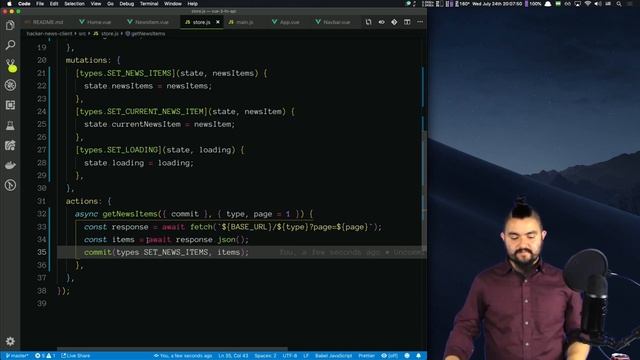Open the notifications bell

418,356
